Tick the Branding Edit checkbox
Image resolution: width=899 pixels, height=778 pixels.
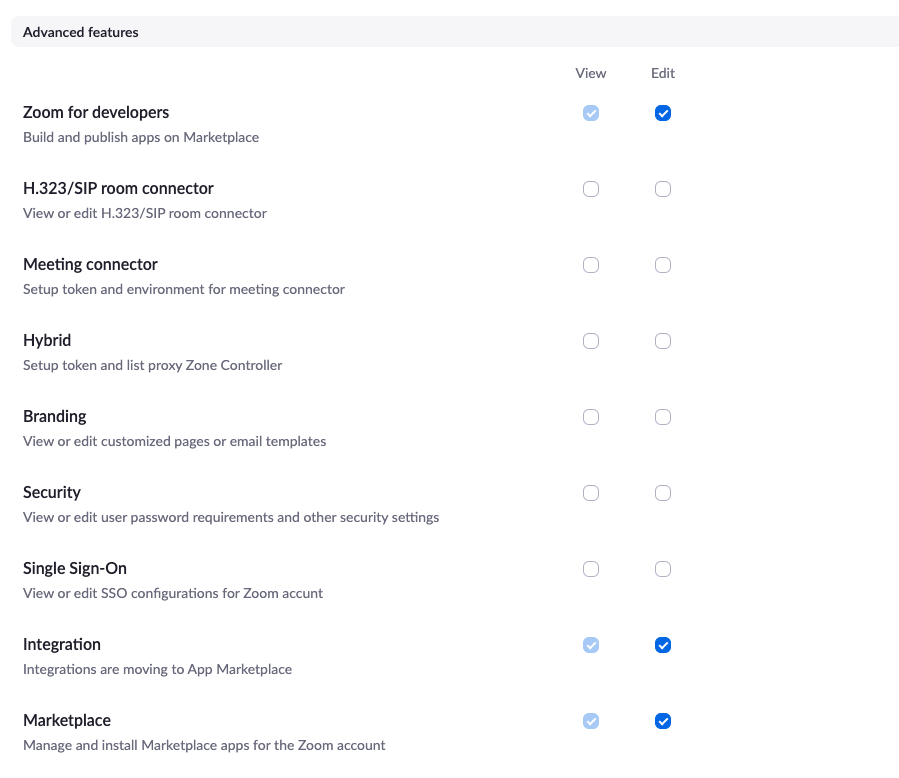coord(663,417)
